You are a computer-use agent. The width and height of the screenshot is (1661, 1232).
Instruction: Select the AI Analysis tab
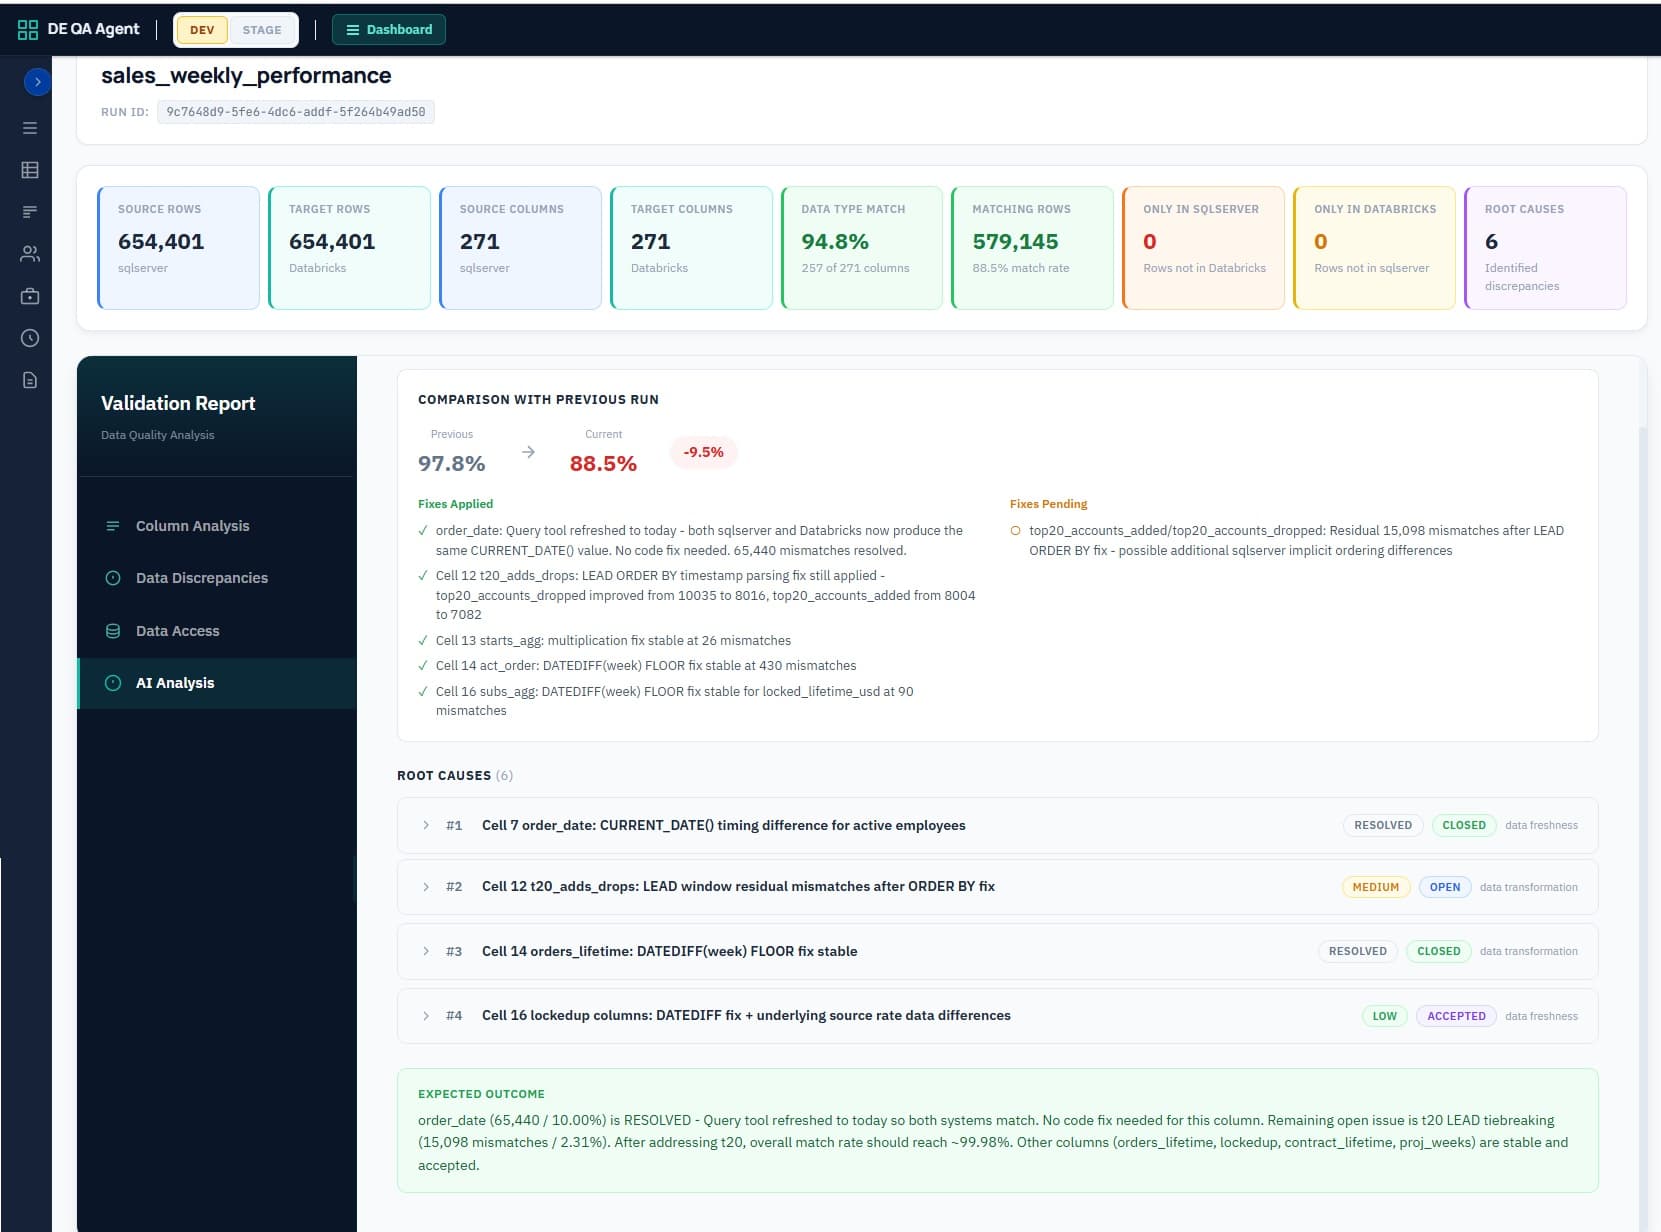tap(217, 683)
